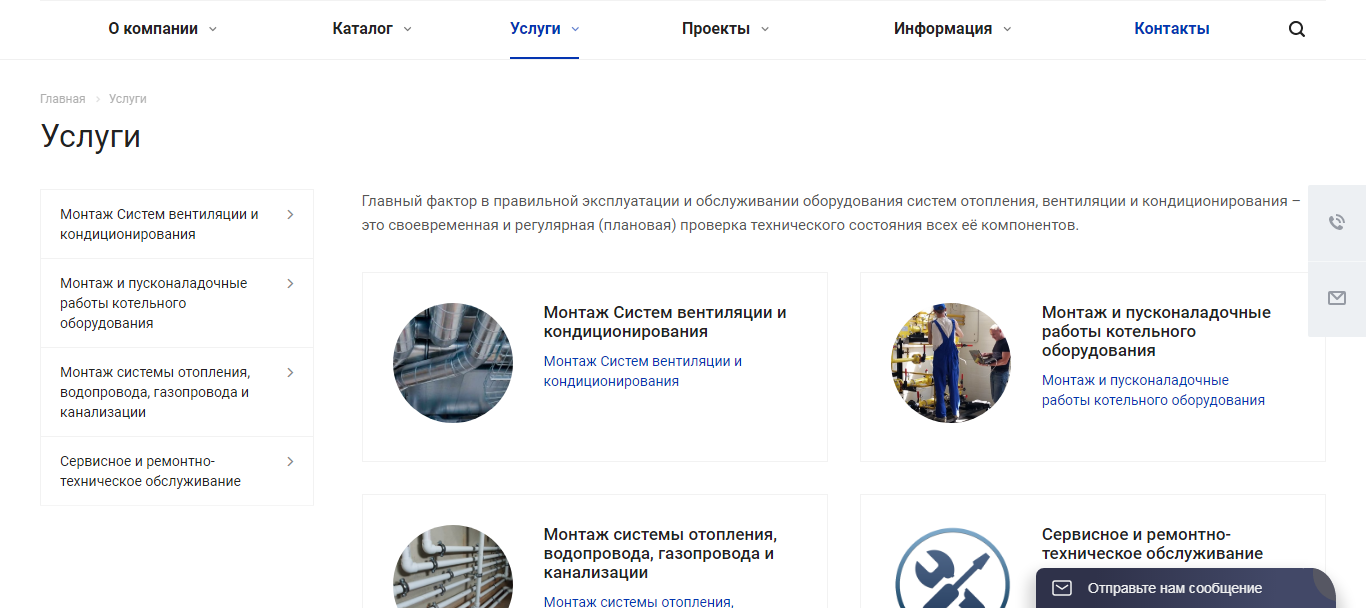
Task: Click chevron beside sidebar Сервисное и ремонтно-техническое
Action: coord(290,461)
